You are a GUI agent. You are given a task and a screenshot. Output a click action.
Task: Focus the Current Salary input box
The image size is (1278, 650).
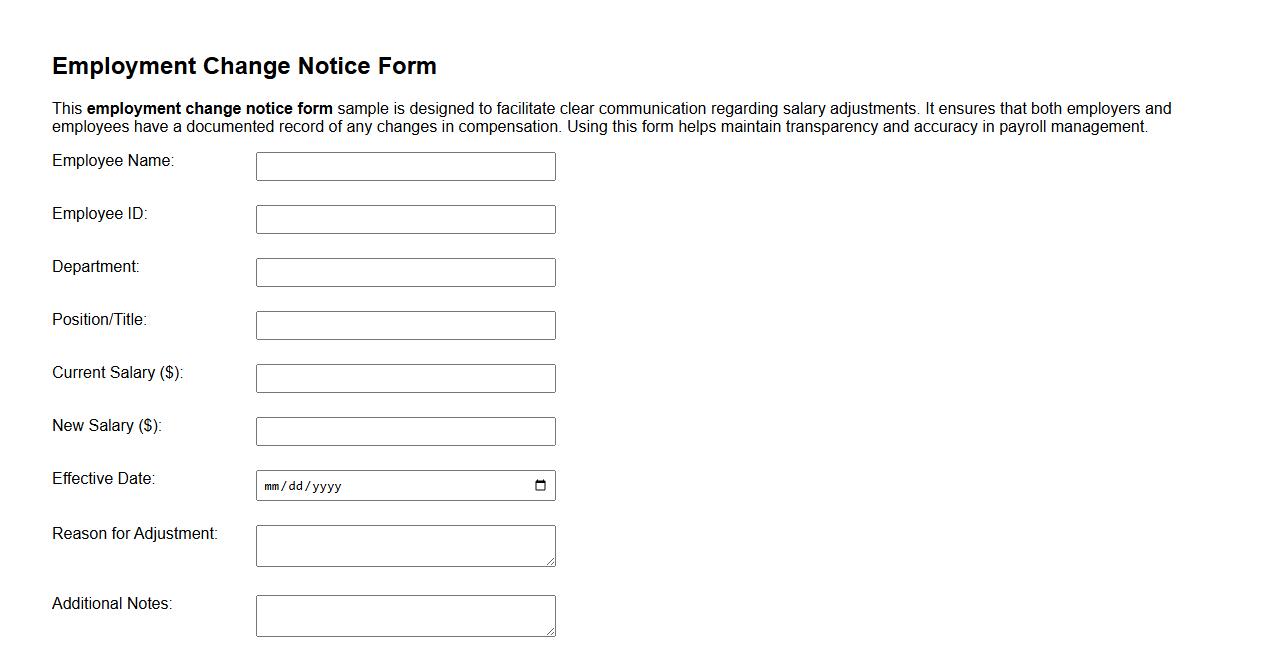pos(405,377)
